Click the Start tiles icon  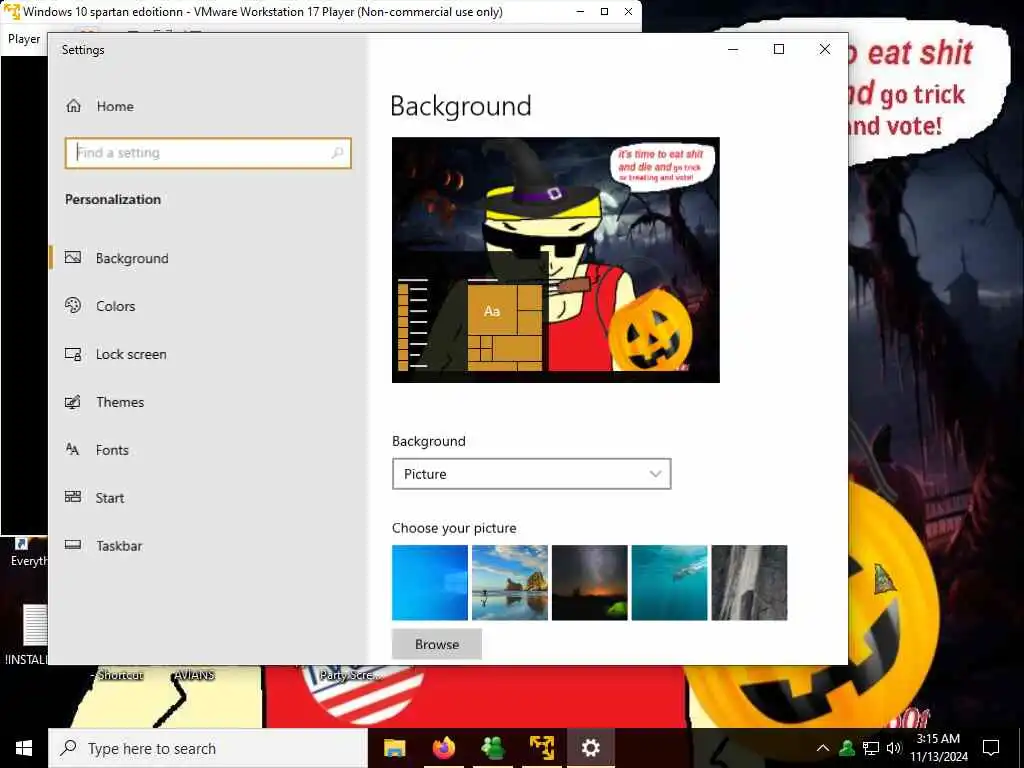(73, 497)
